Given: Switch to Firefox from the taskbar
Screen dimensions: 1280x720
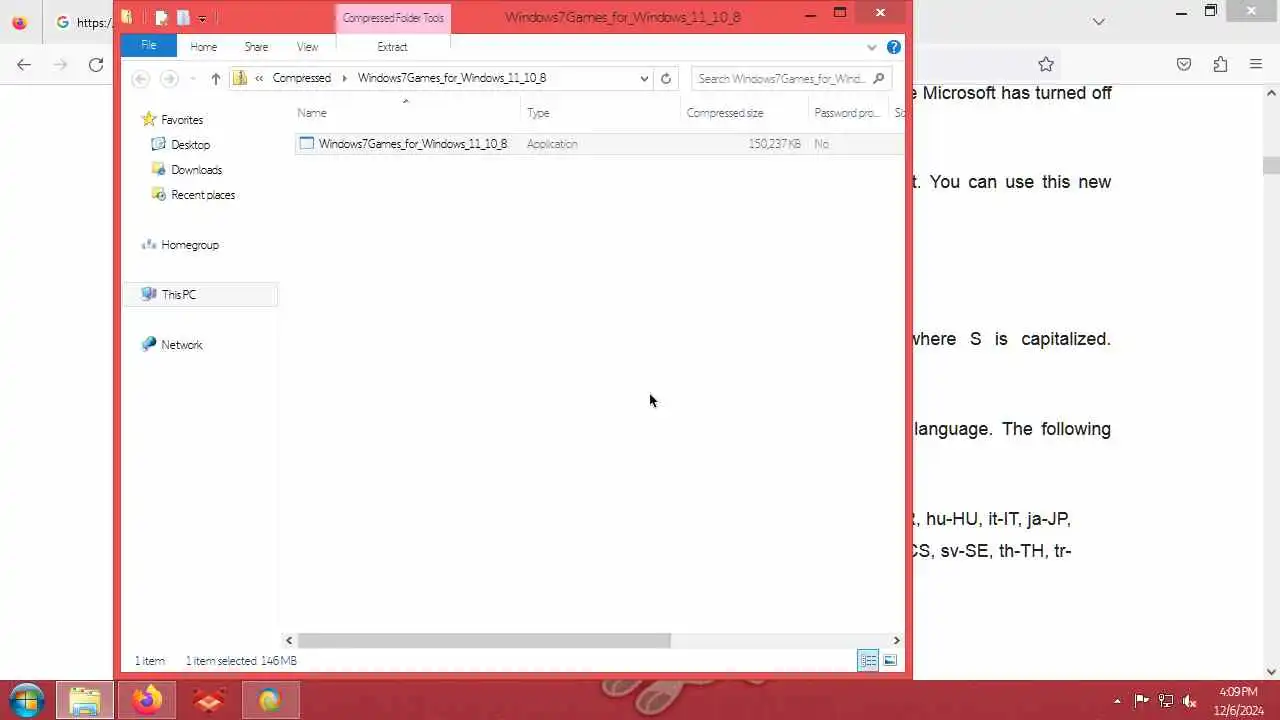Looking at the screenshot, I should [147, 700].
